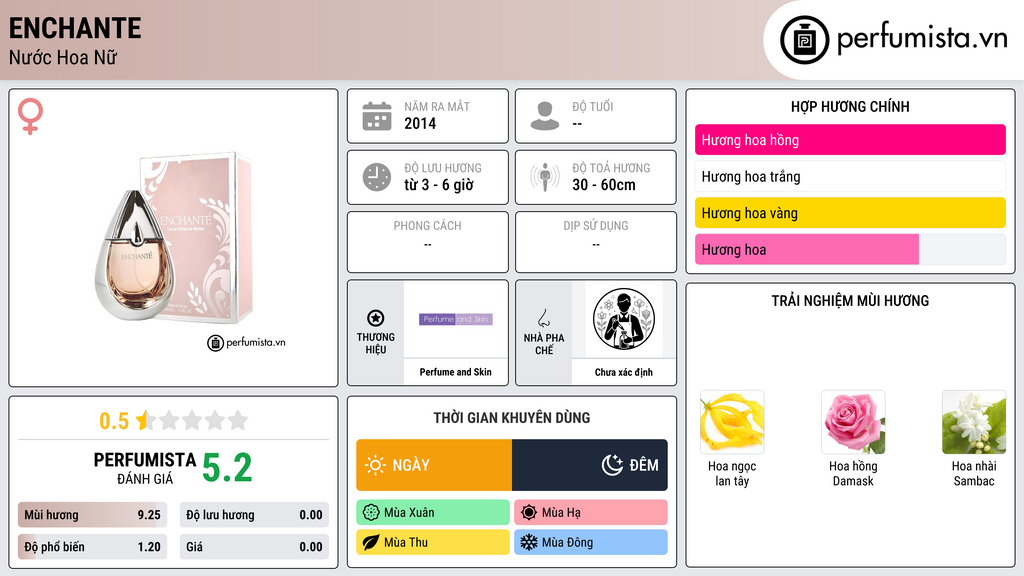Viewport: 1024px width, 576px height.
Task: Click the Trải nghiệm mùi hương heading
Action: 850,301
